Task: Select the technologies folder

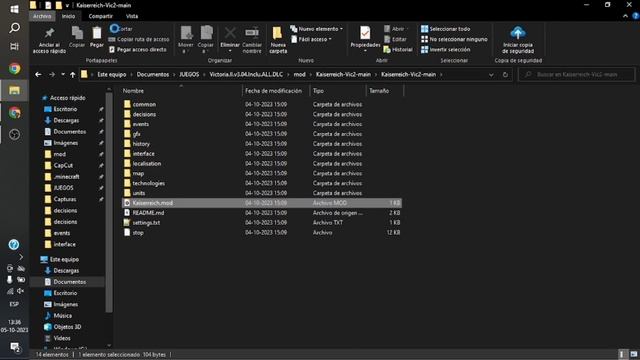Action: (262, 183)
